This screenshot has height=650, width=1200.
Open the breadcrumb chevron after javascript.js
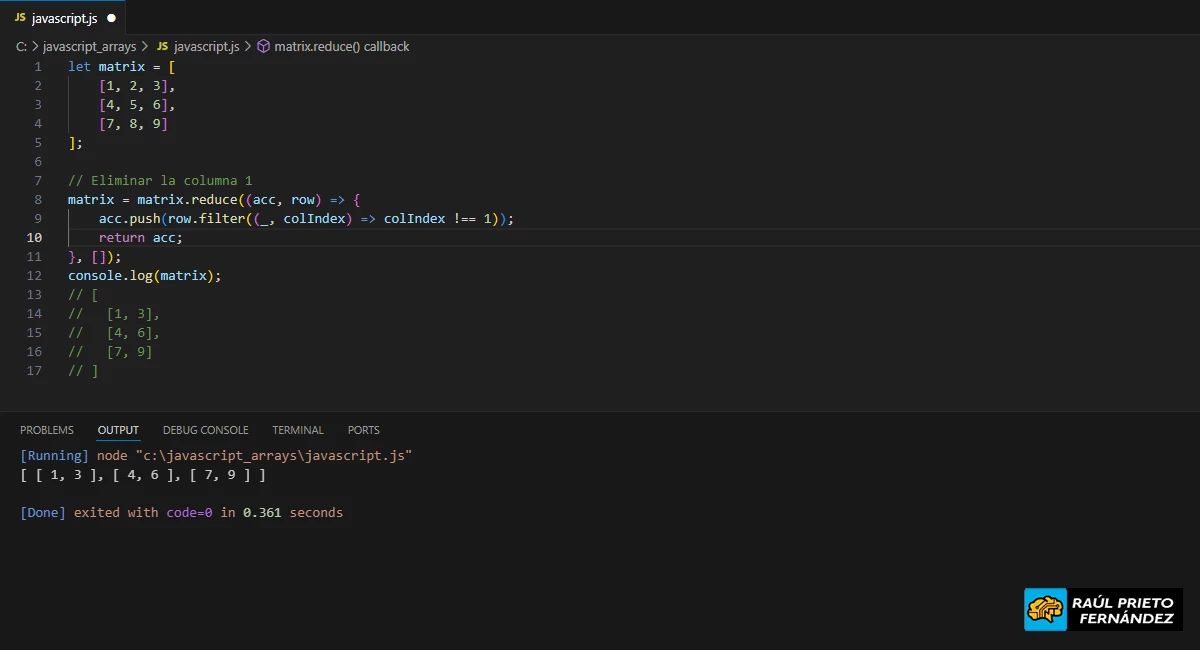(248, 46)
